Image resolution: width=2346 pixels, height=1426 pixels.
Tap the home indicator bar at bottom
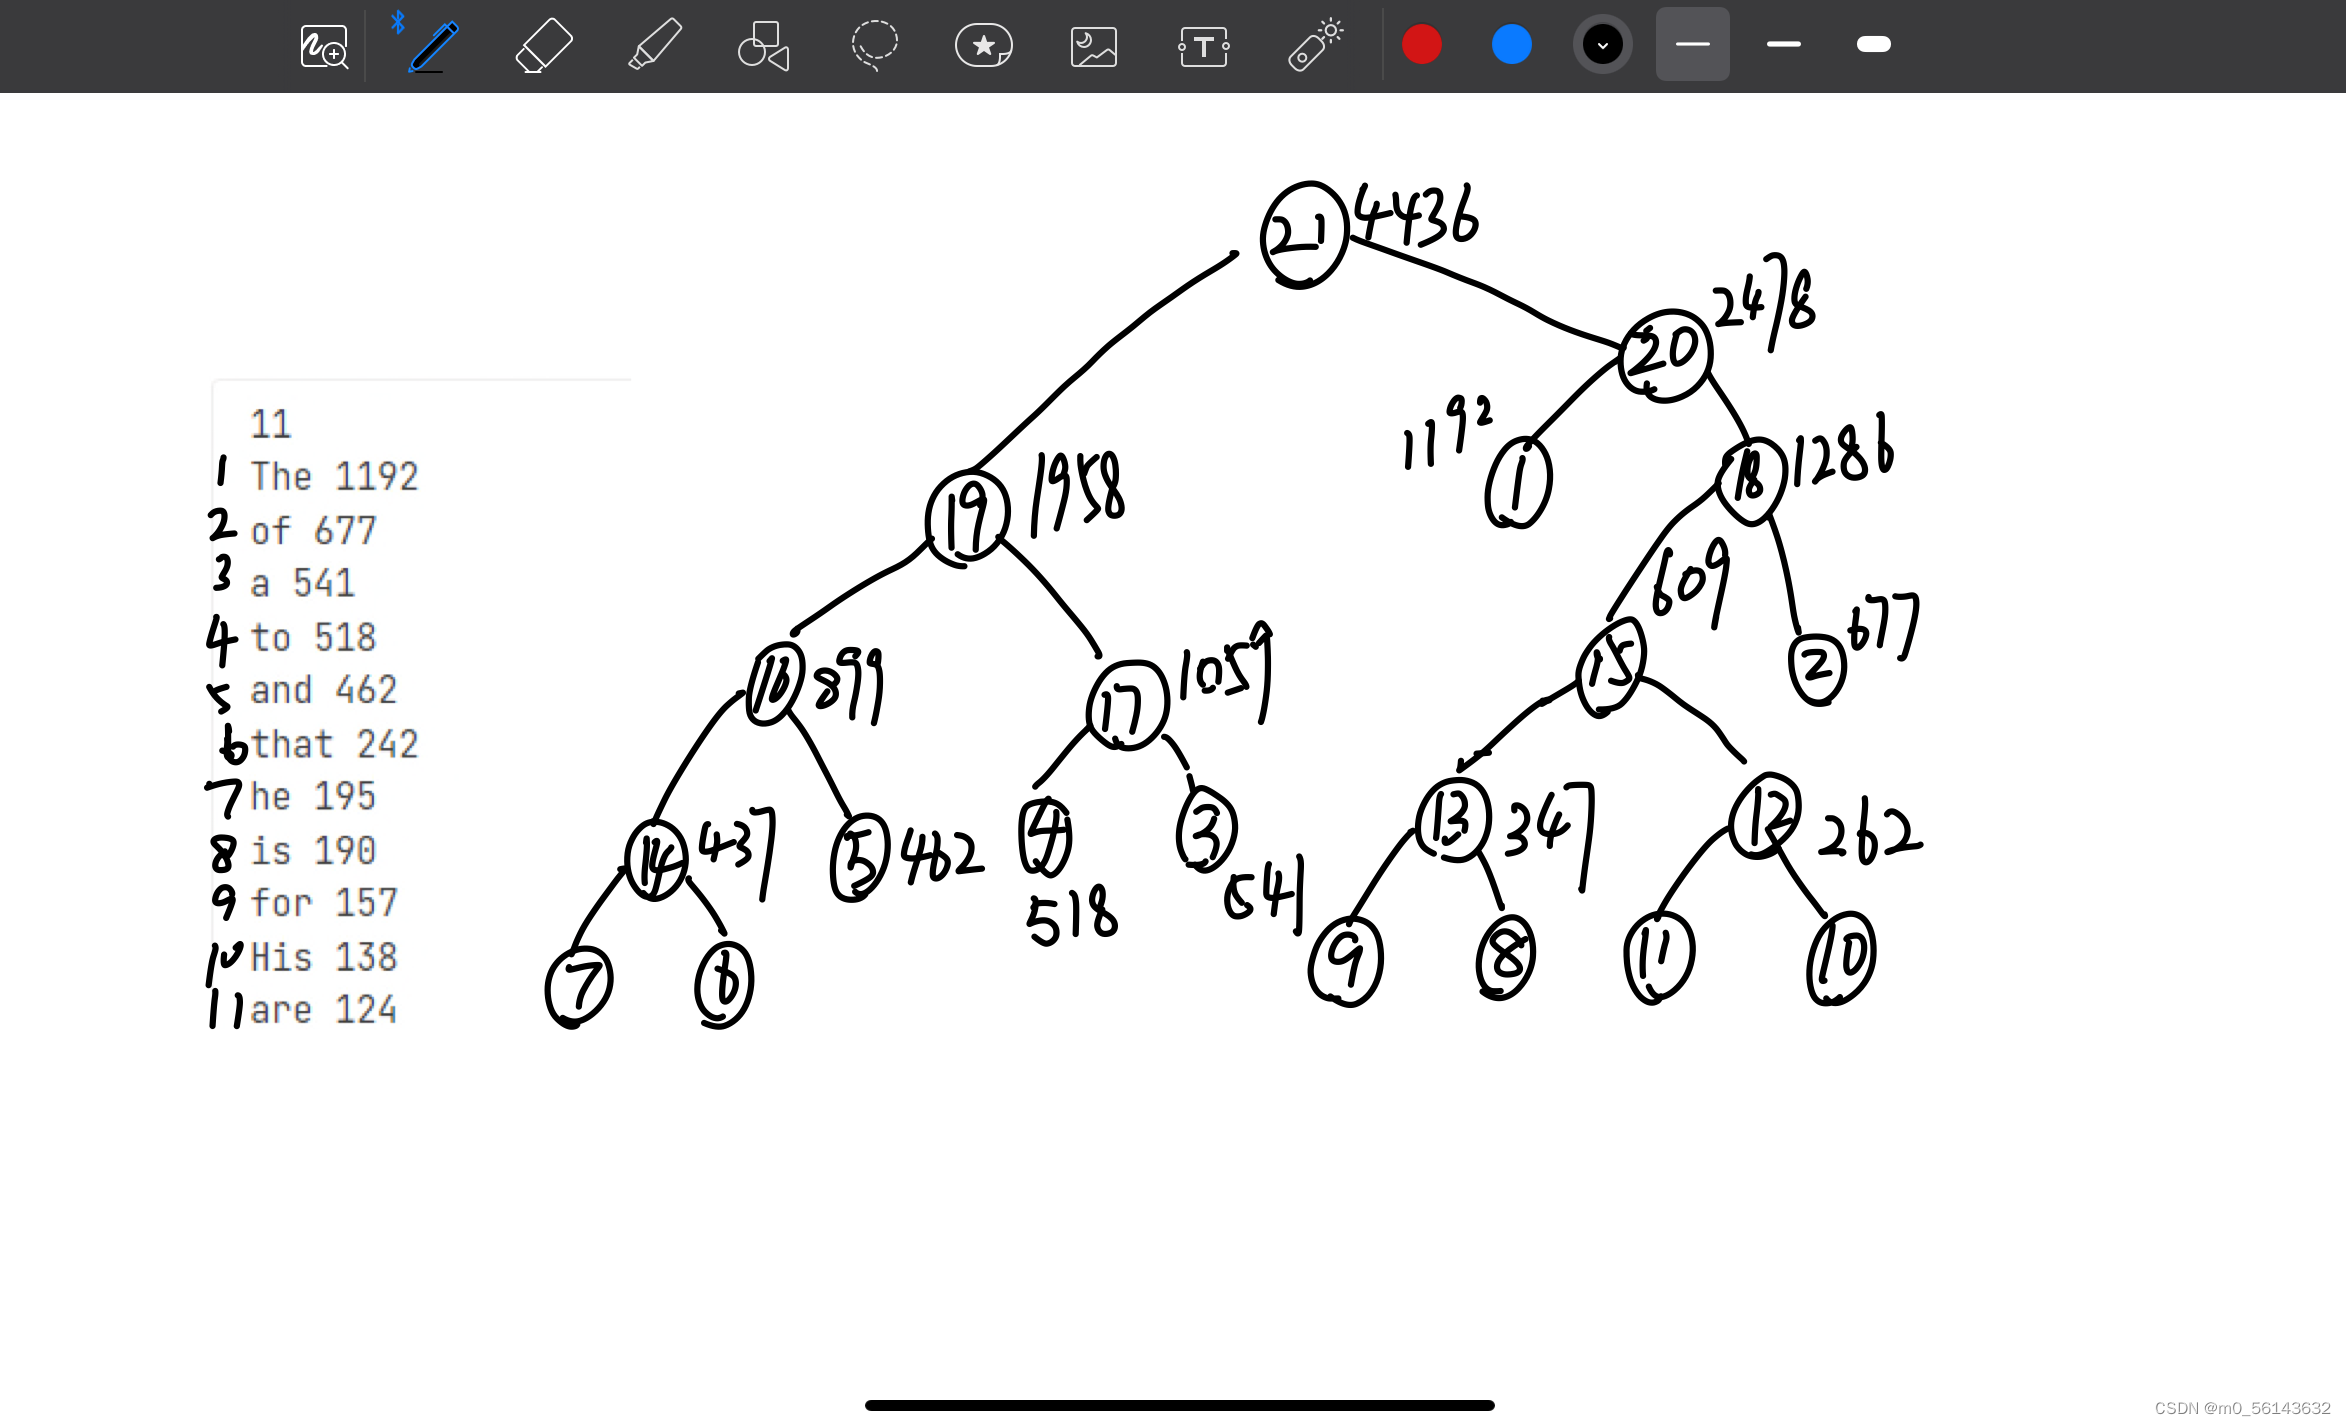point(1179,1405)
